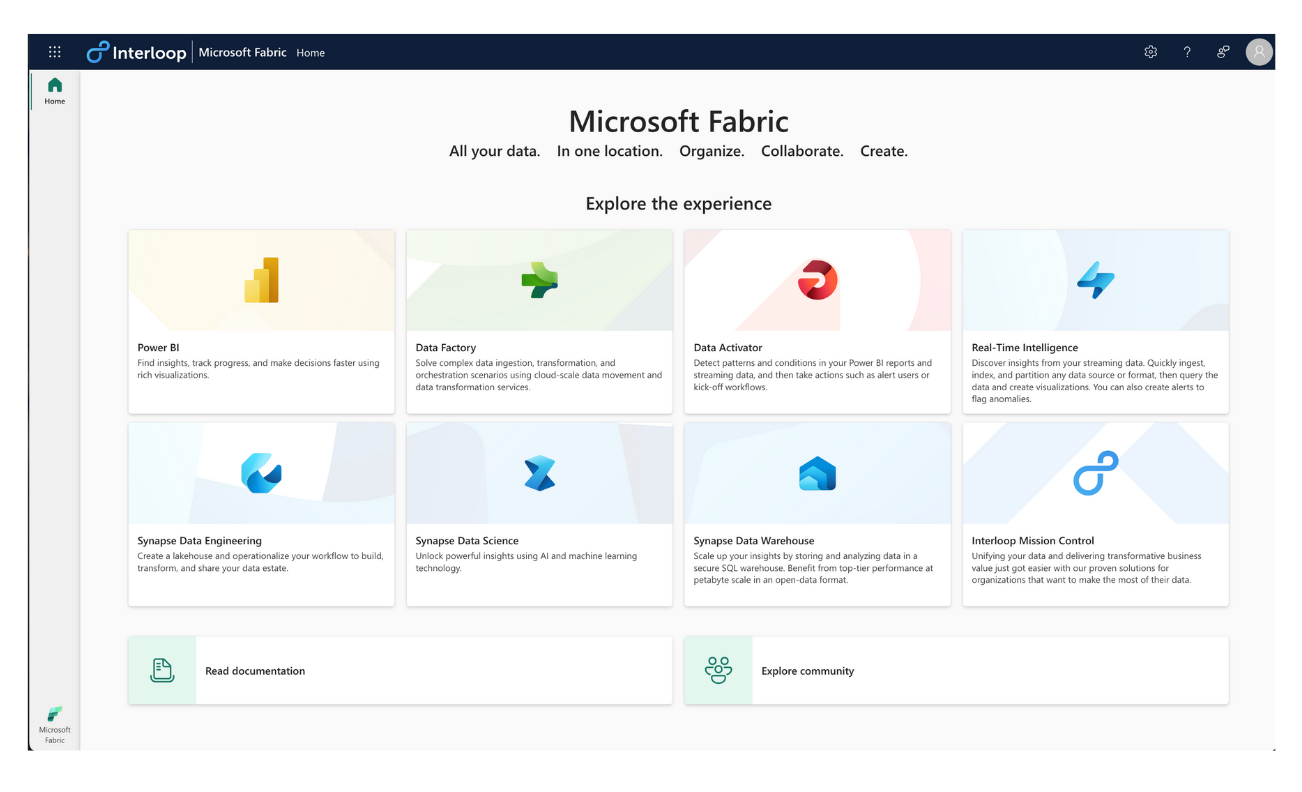The width and height of the screenshot is (1302, 792).
Task: Click the help question mark icon
Action: click(1187, 52)
